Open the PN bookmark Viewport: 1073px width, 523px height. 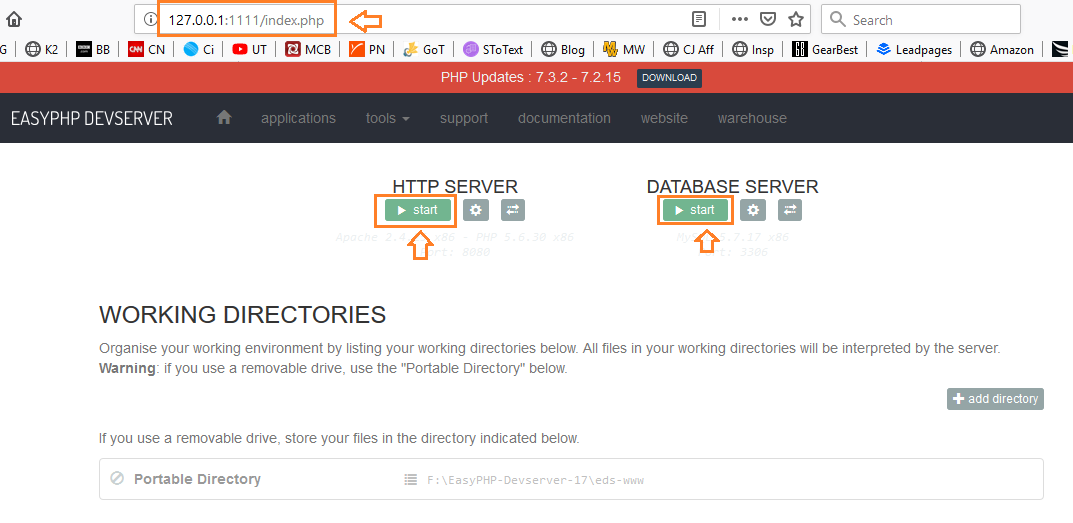pos(367,49)
